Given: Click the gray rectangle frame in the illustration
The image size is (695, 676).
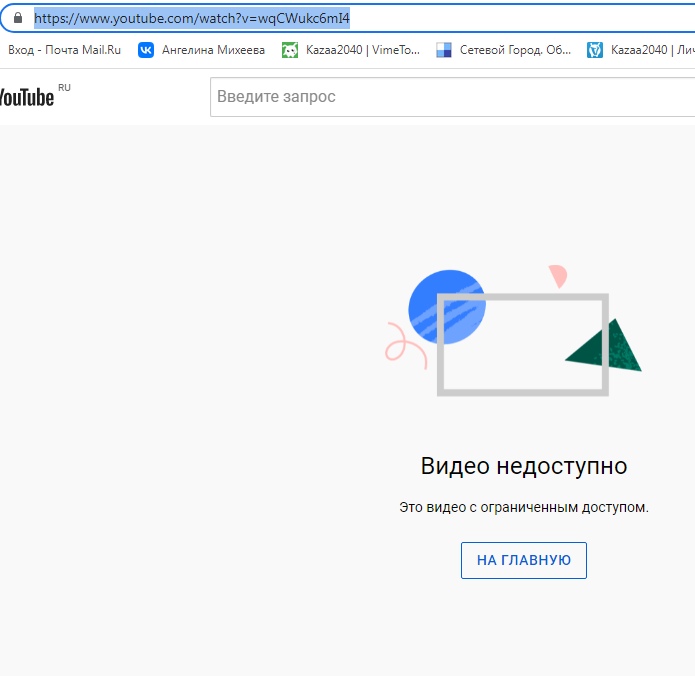Looking at the screenshot, I should click(522, 390).
